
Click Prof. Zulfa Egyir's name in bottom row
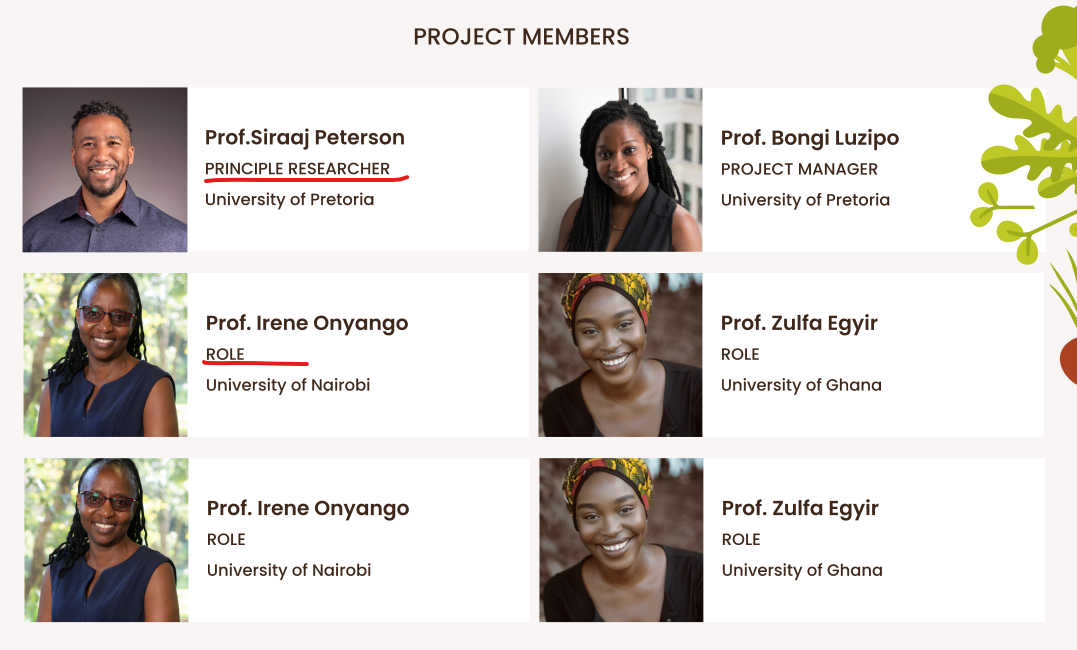800,508
